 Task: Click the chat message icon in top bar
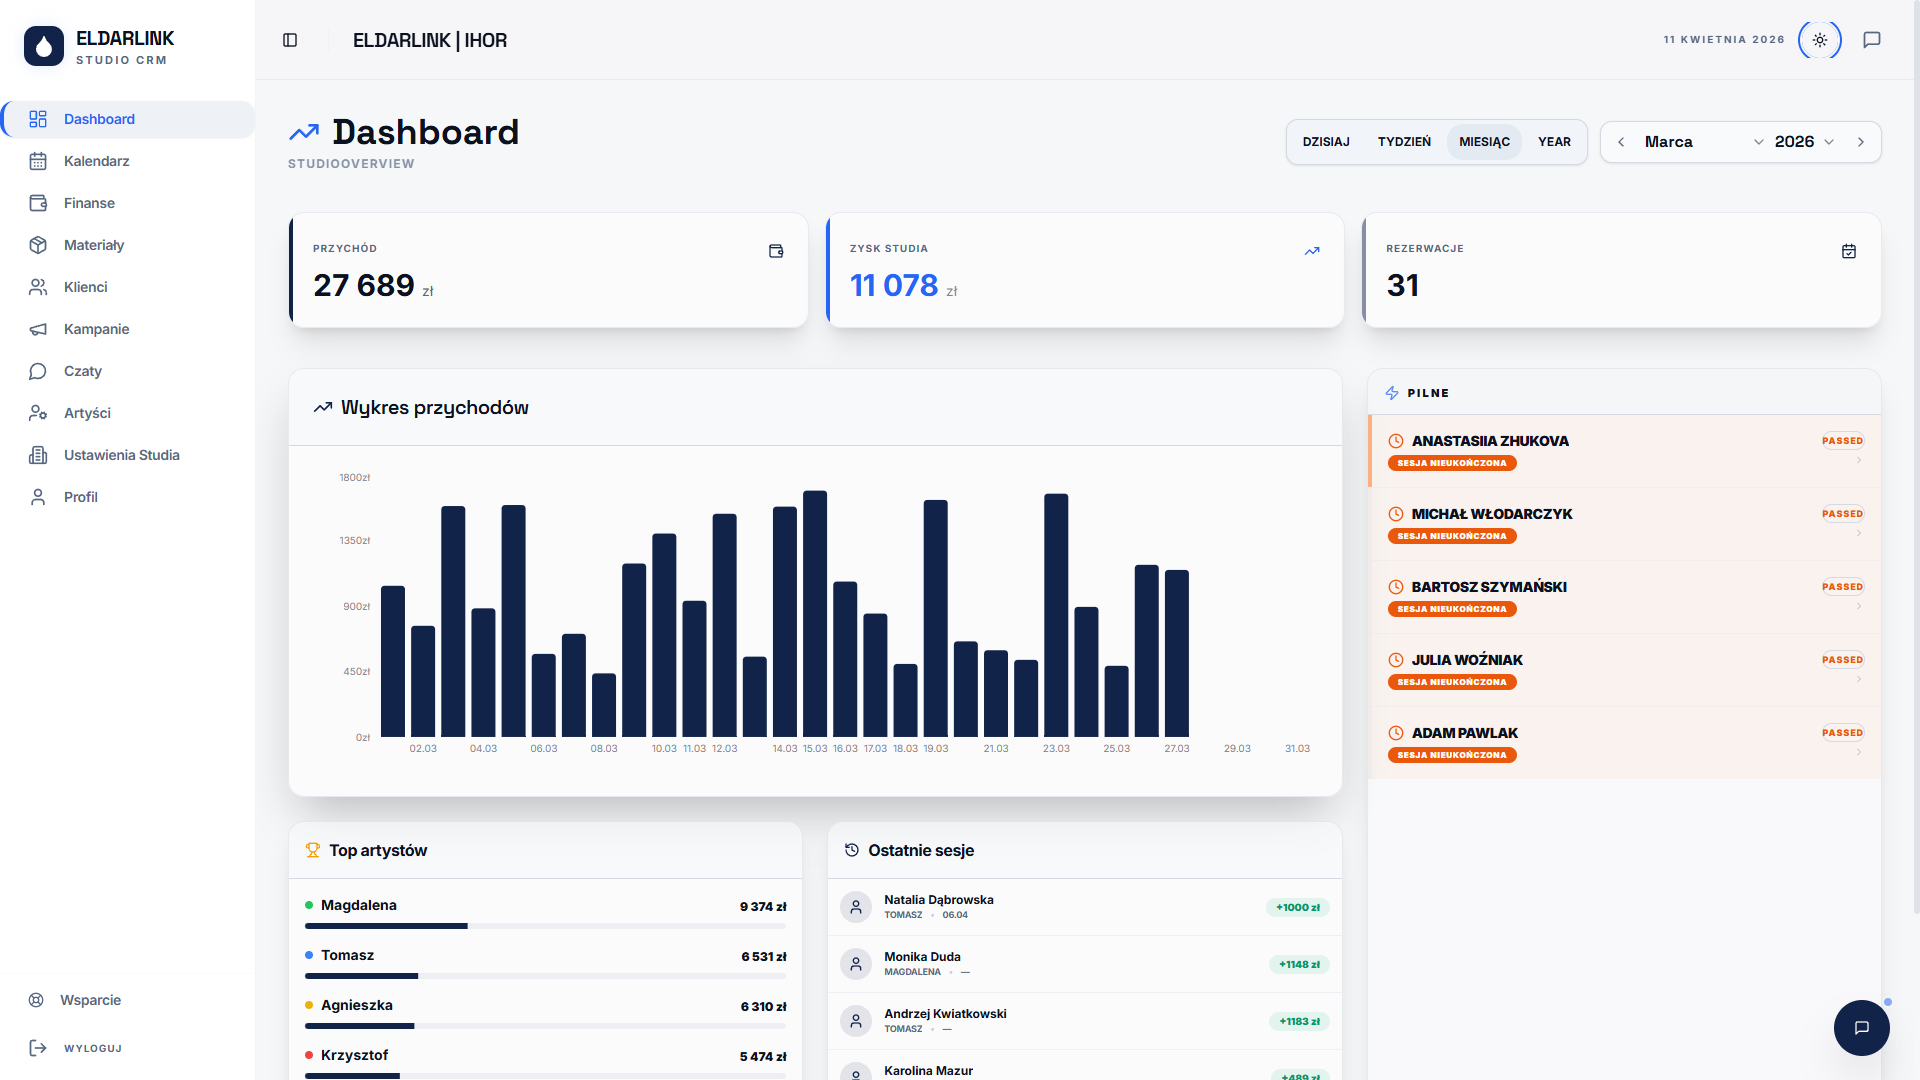[x=1872, y=40]
